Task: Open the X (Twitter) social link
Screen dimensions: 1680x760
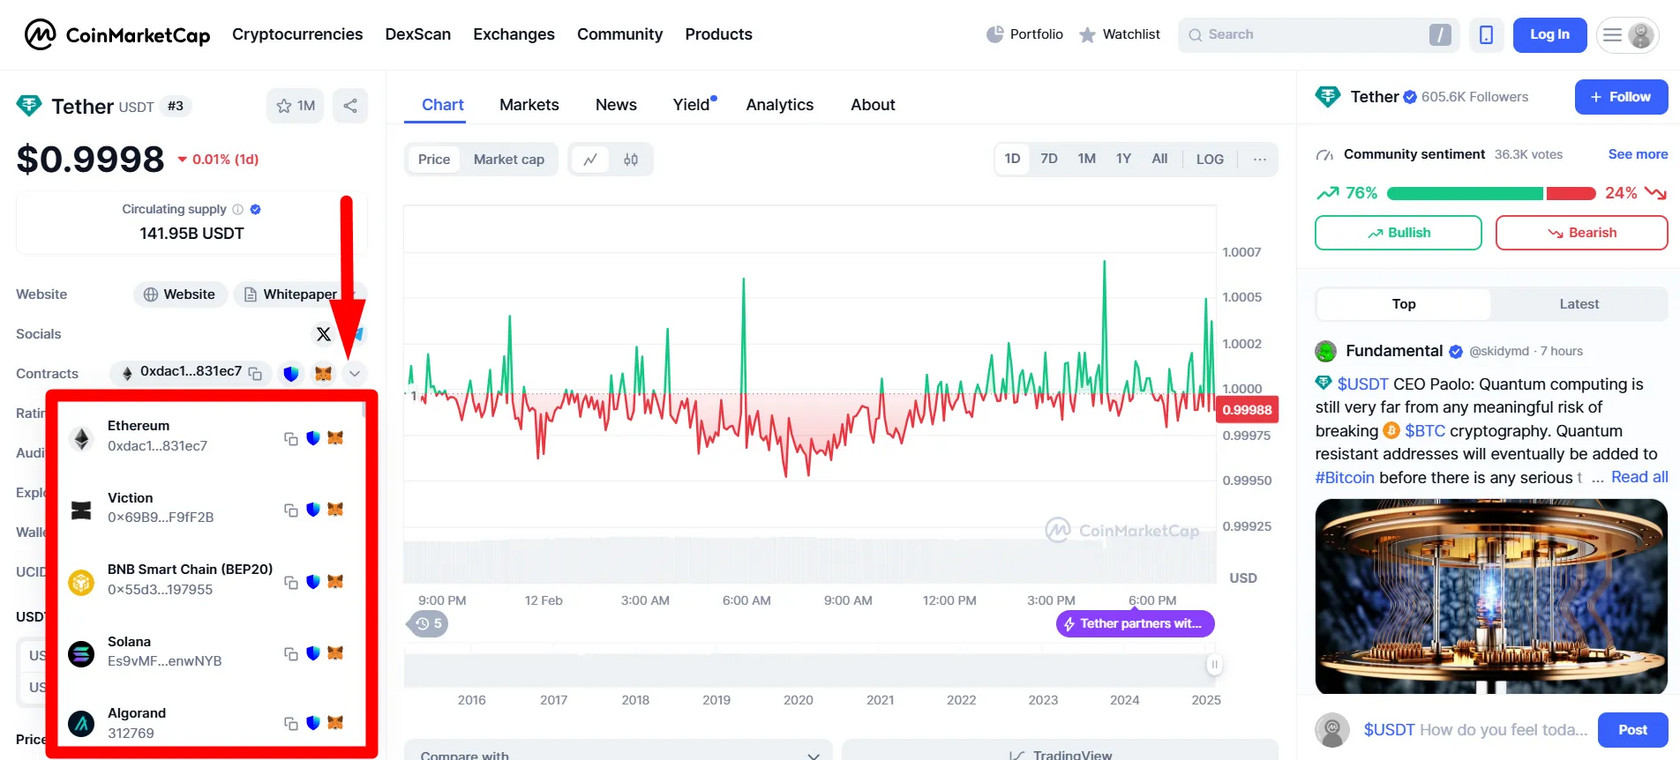Action: point(323,334)
